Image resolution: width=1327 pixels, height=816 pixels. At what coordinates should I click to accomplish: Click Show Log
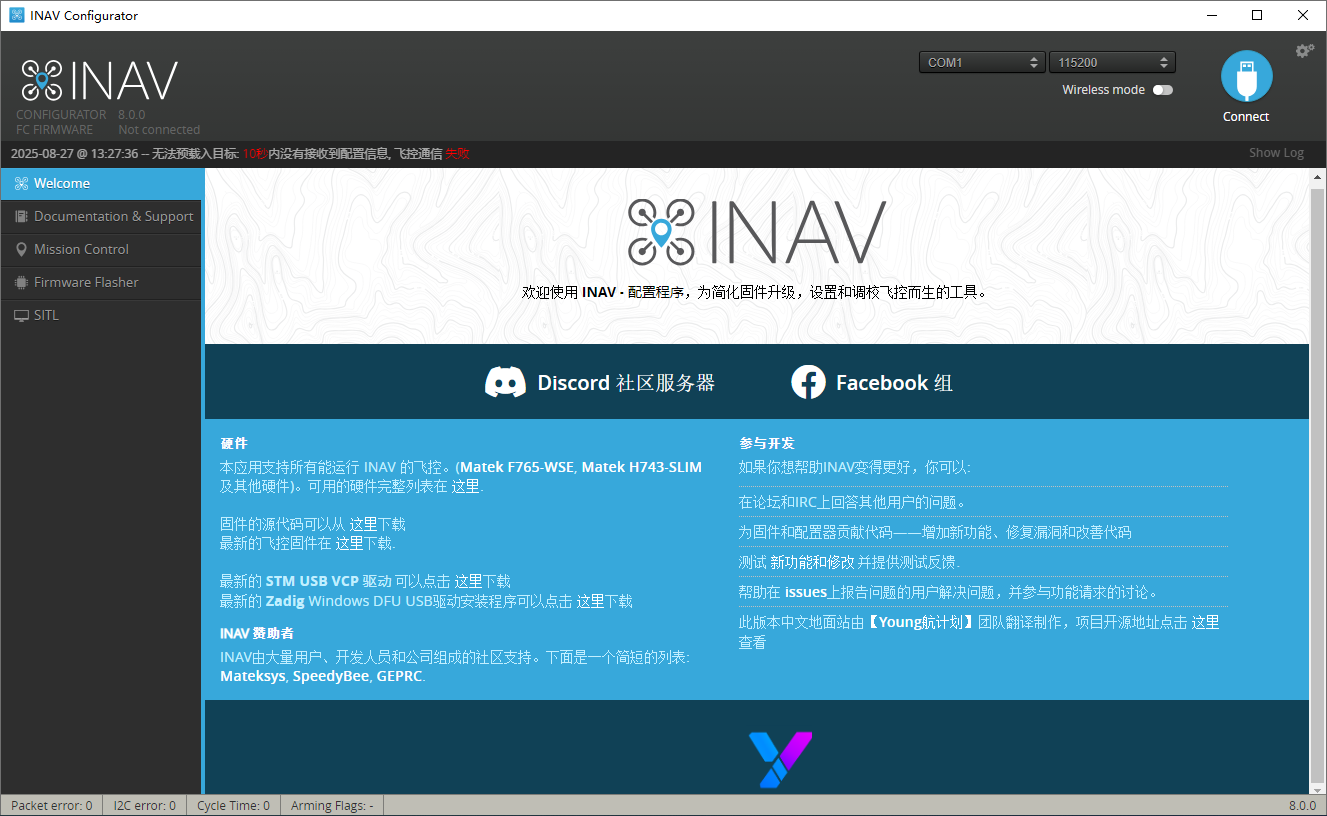[x=1276, y=153]
